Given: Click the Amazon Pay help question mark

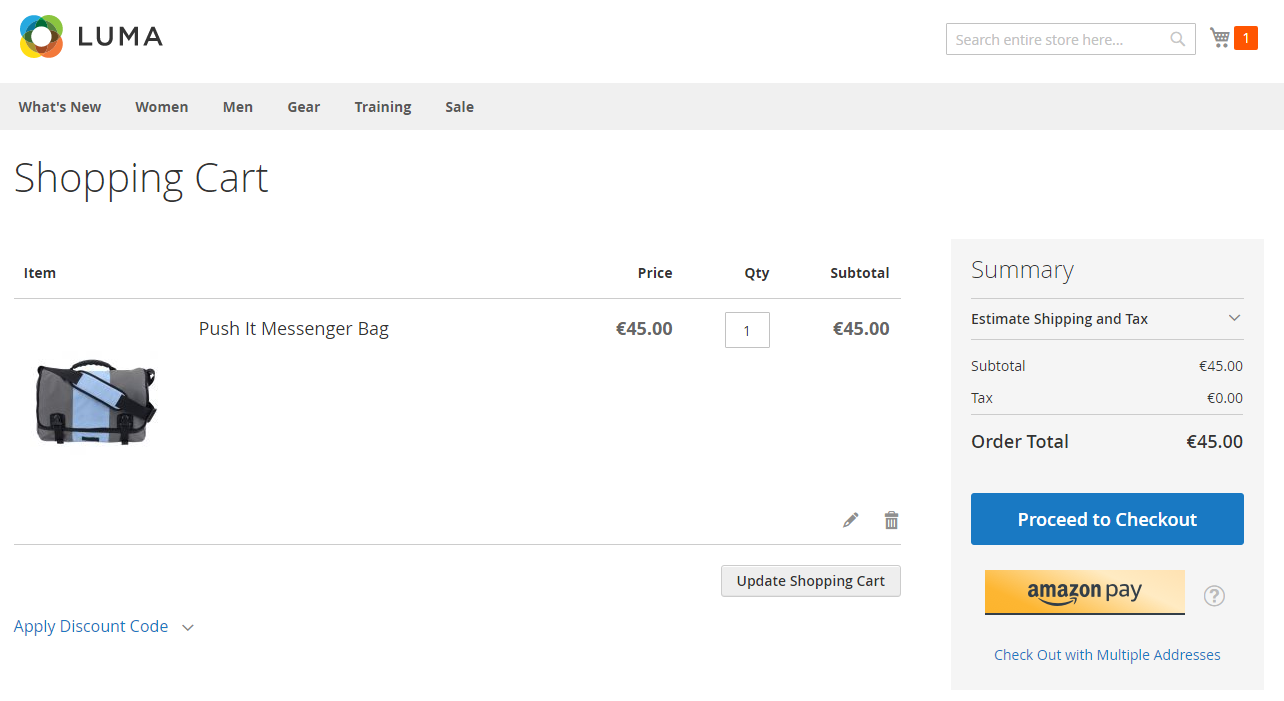Looking at the screenshot, I should pos(1214,596).
